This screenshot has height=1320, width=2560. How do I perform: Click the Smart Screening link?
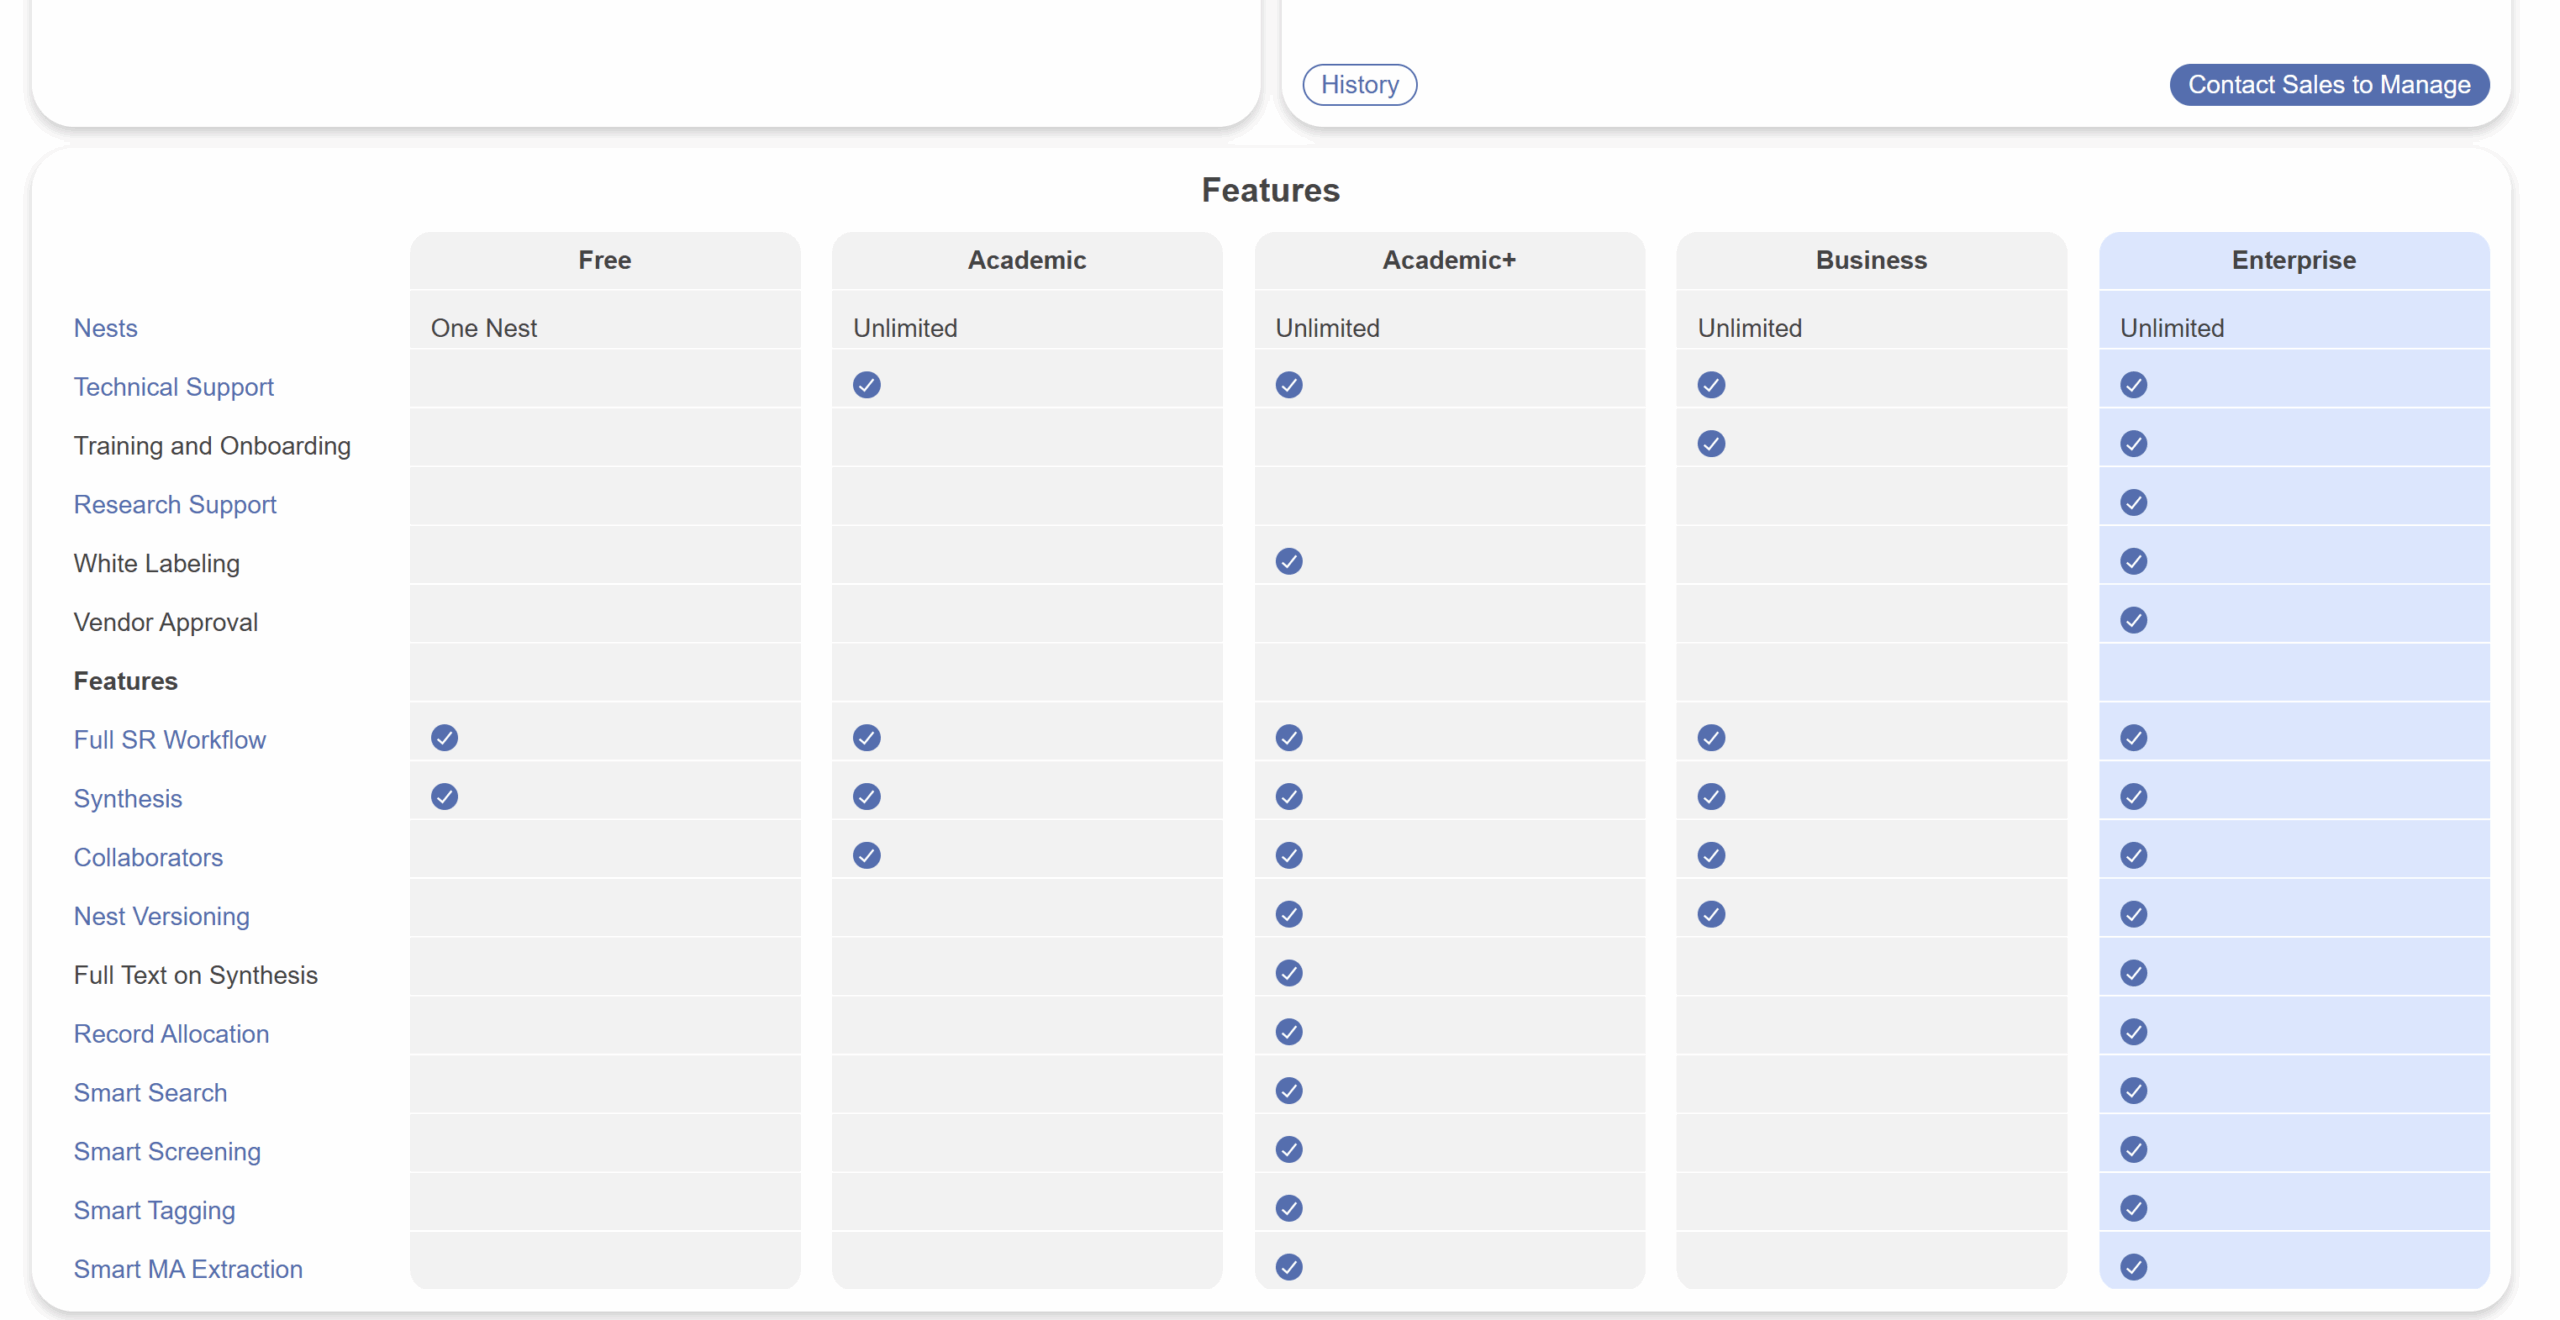click(167, 1152)
